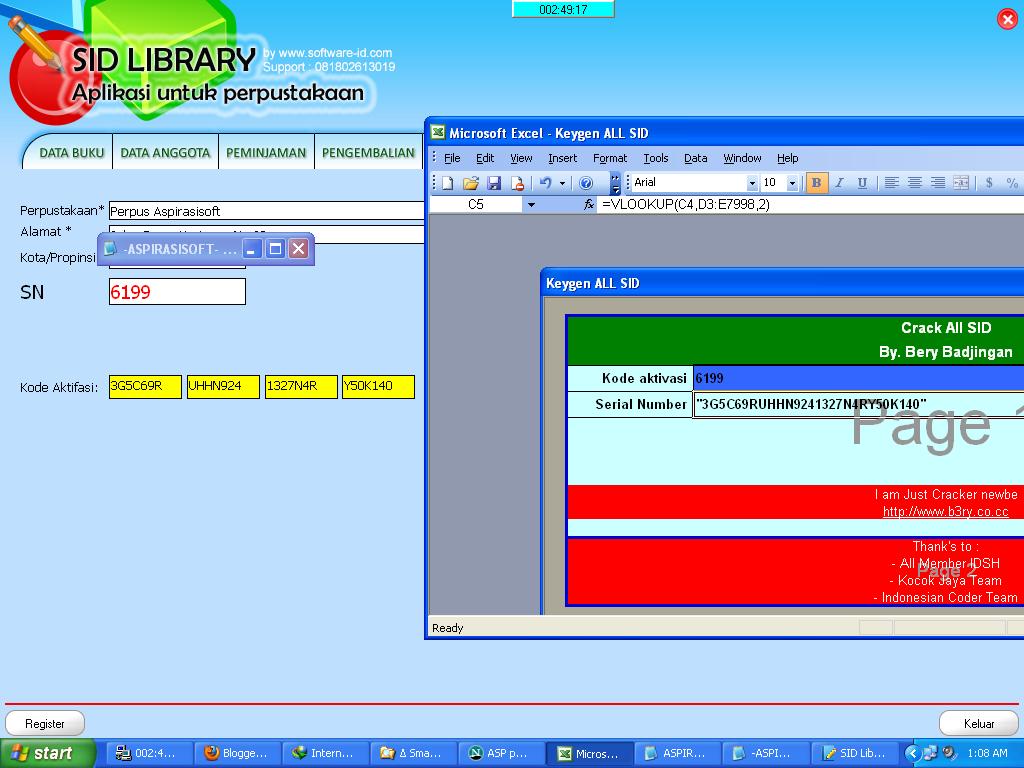The image size is (1024, 768).
Task: Click first Kode Aktifasi field 3G5C69R
Action: (145, 386)
